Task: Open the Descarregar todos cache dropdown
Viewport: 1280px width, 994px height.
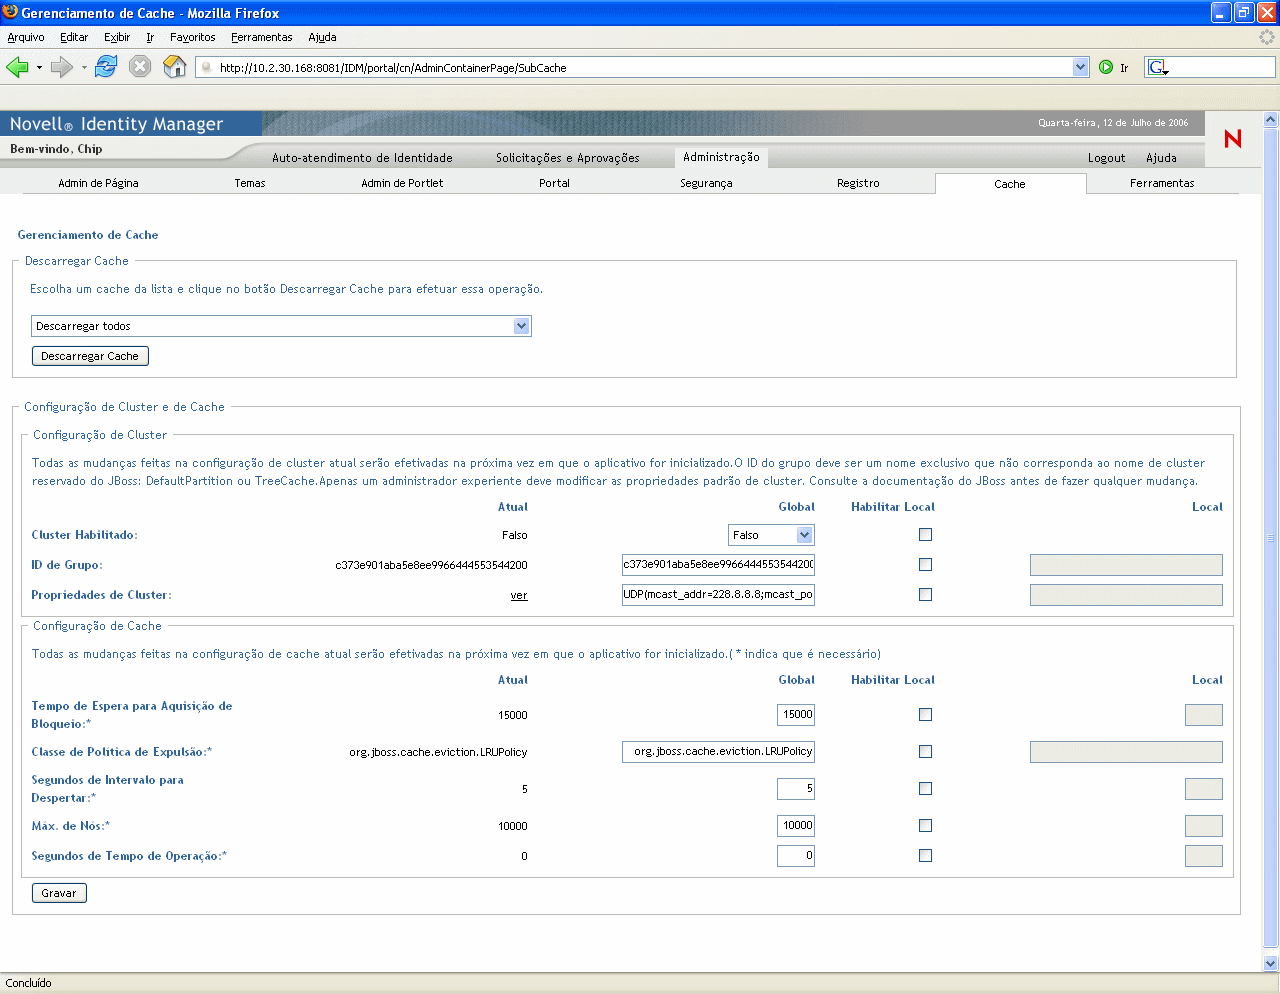Action: click(x=281, y=326)
